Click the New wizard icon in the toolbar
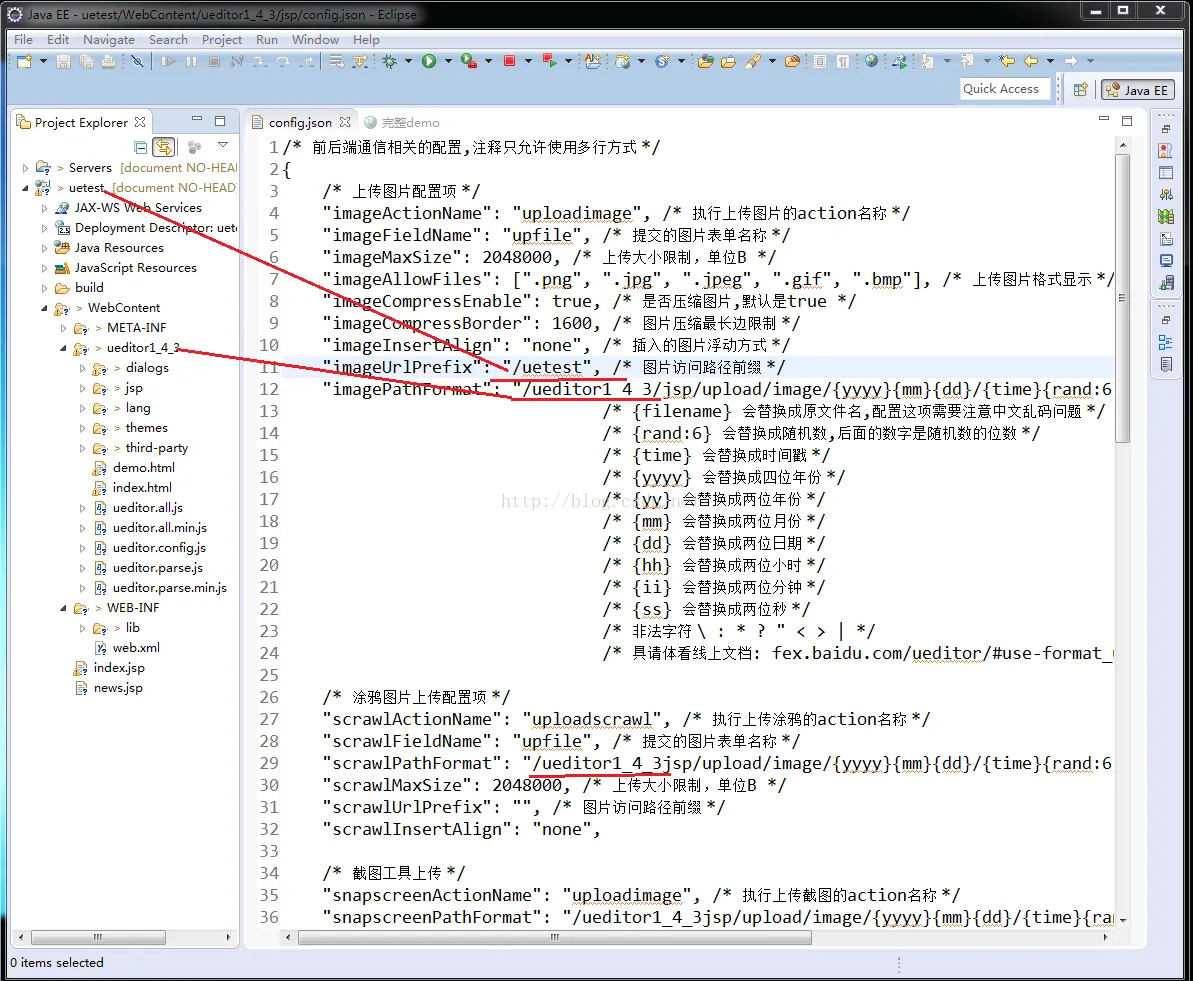The image size is (1193, 981). (24, 61)
